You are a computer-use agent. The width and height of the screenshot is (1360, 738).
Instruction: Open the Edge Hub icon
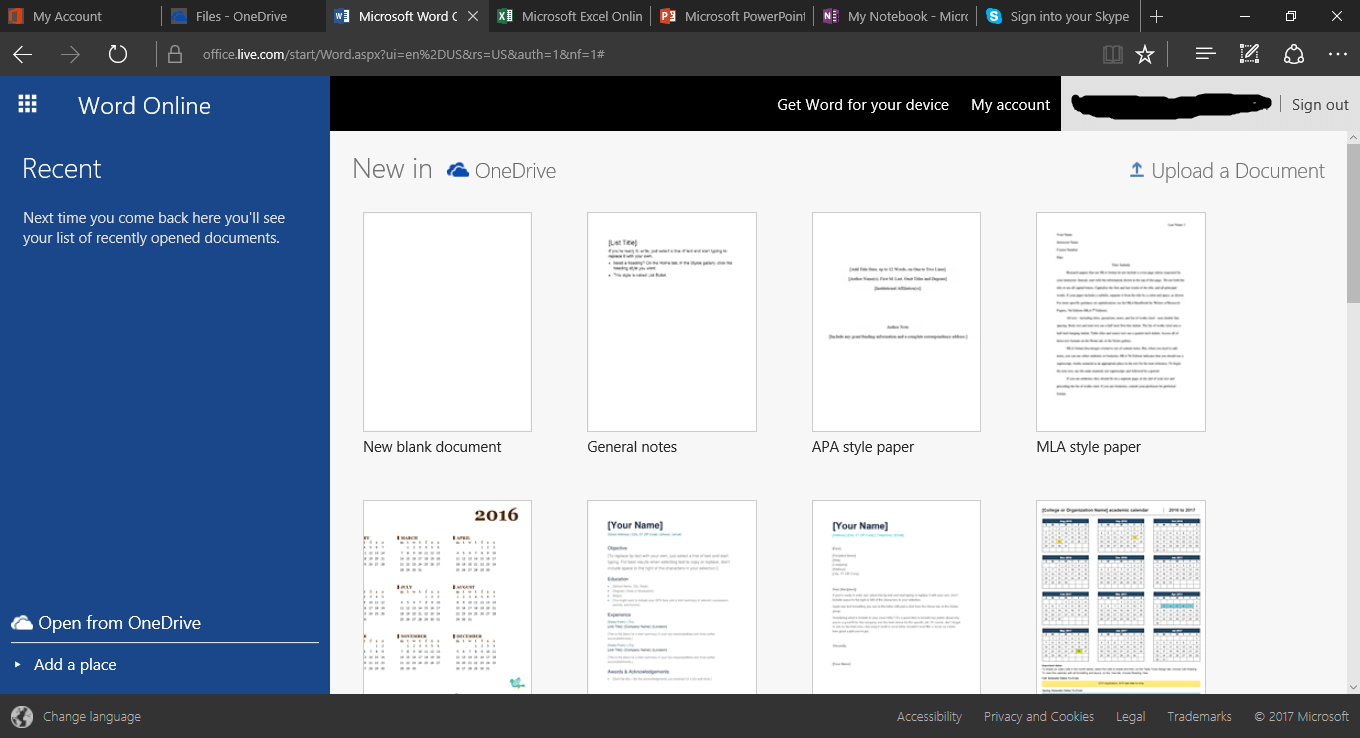click(1206, 54)
